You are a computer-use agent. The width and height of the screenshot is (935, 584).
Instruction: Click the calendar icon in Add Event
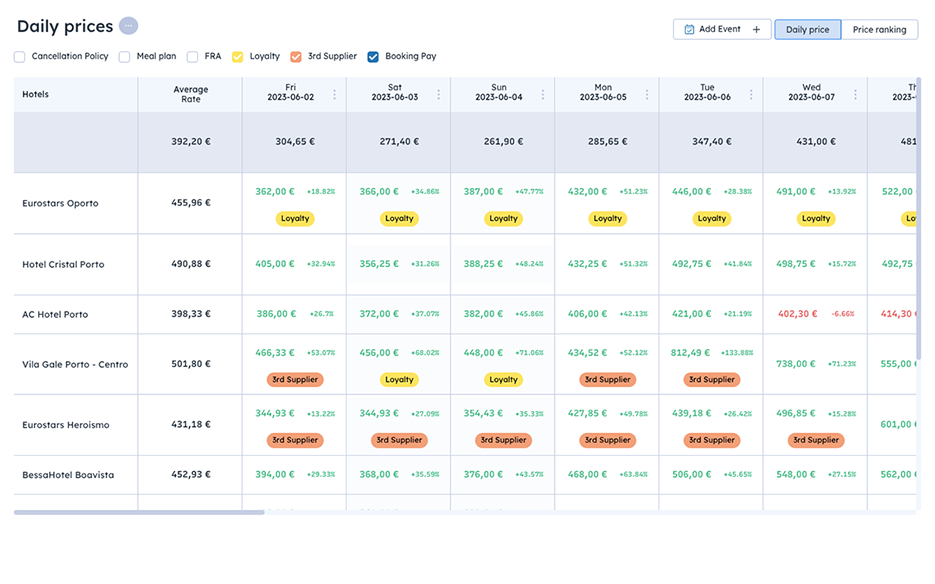pos(689,30)
